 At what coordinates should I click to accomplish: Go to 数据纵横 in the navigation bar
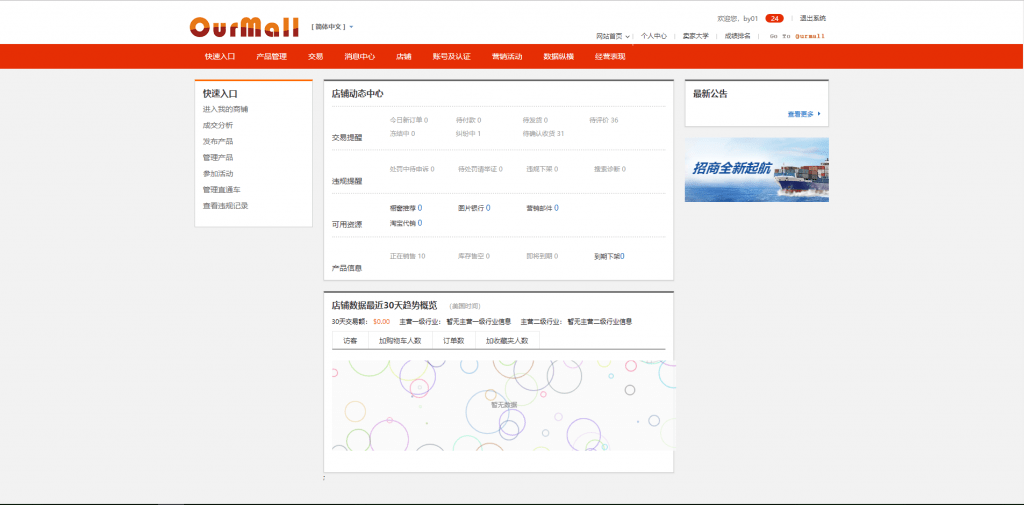tap(558, 57)
